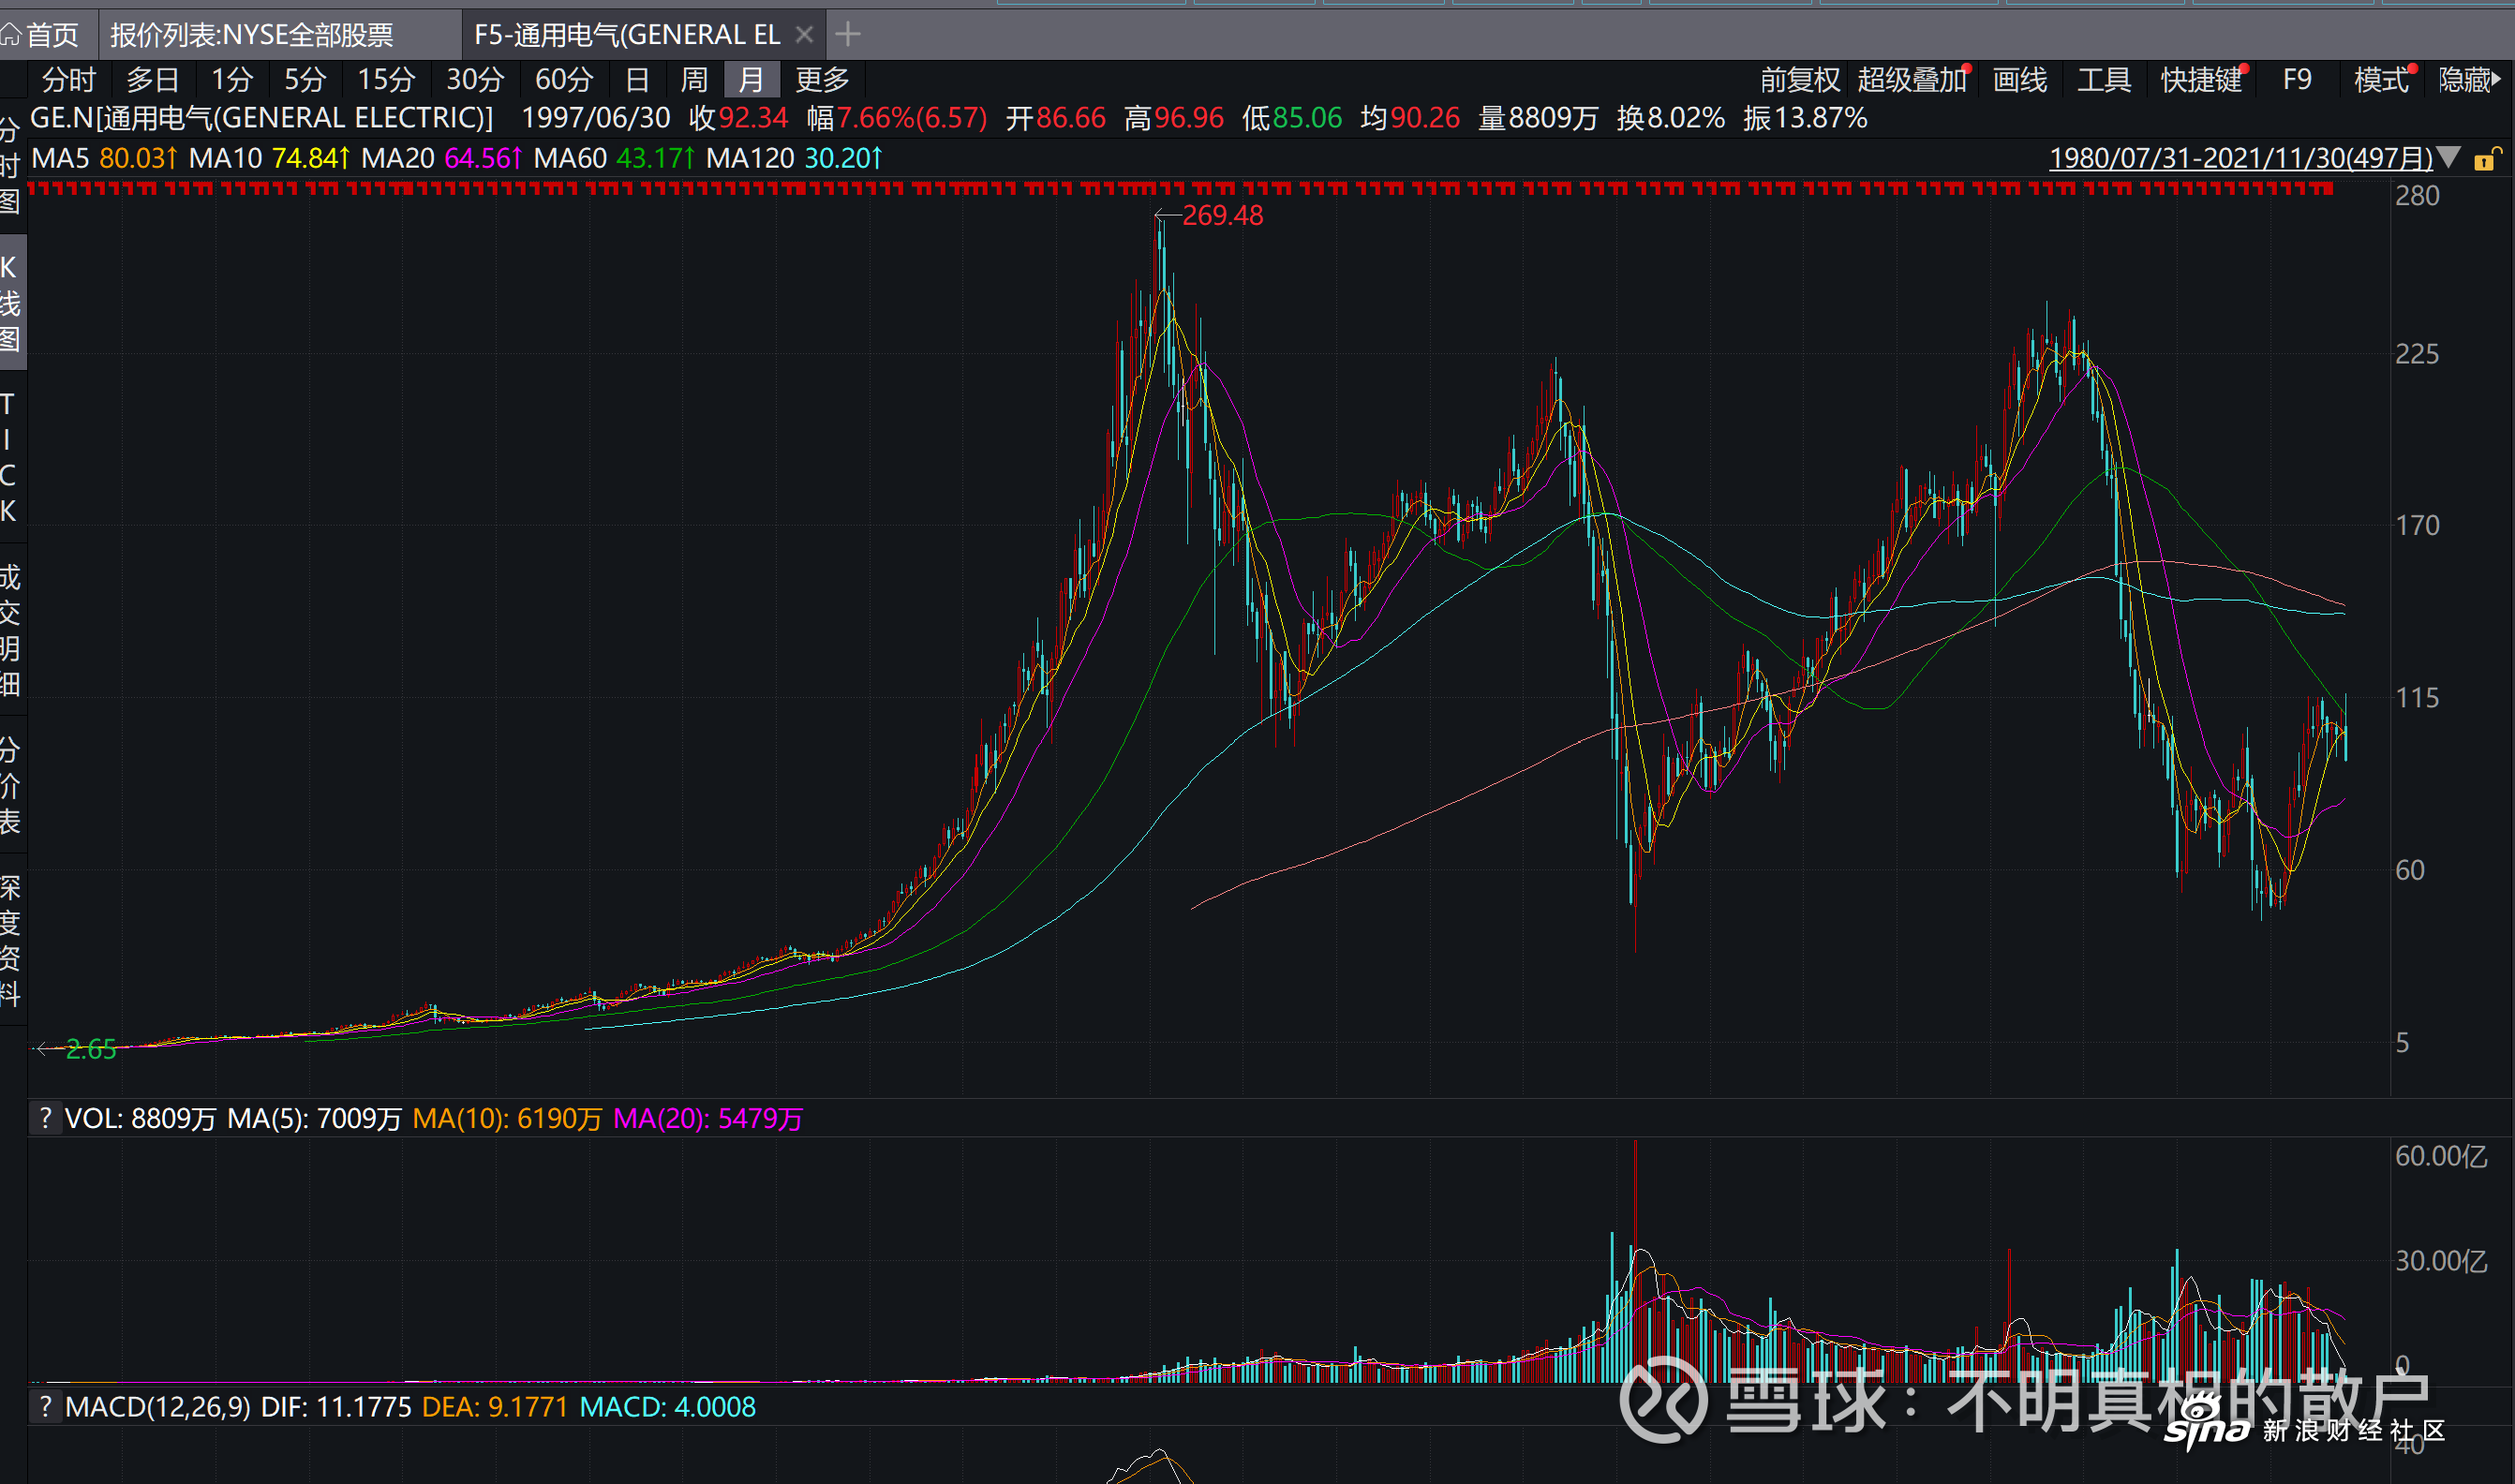This screenshot has height=1484, width=2515.
Task: Click MA(10): 6190万 volume label
Action: (507, 1118)
